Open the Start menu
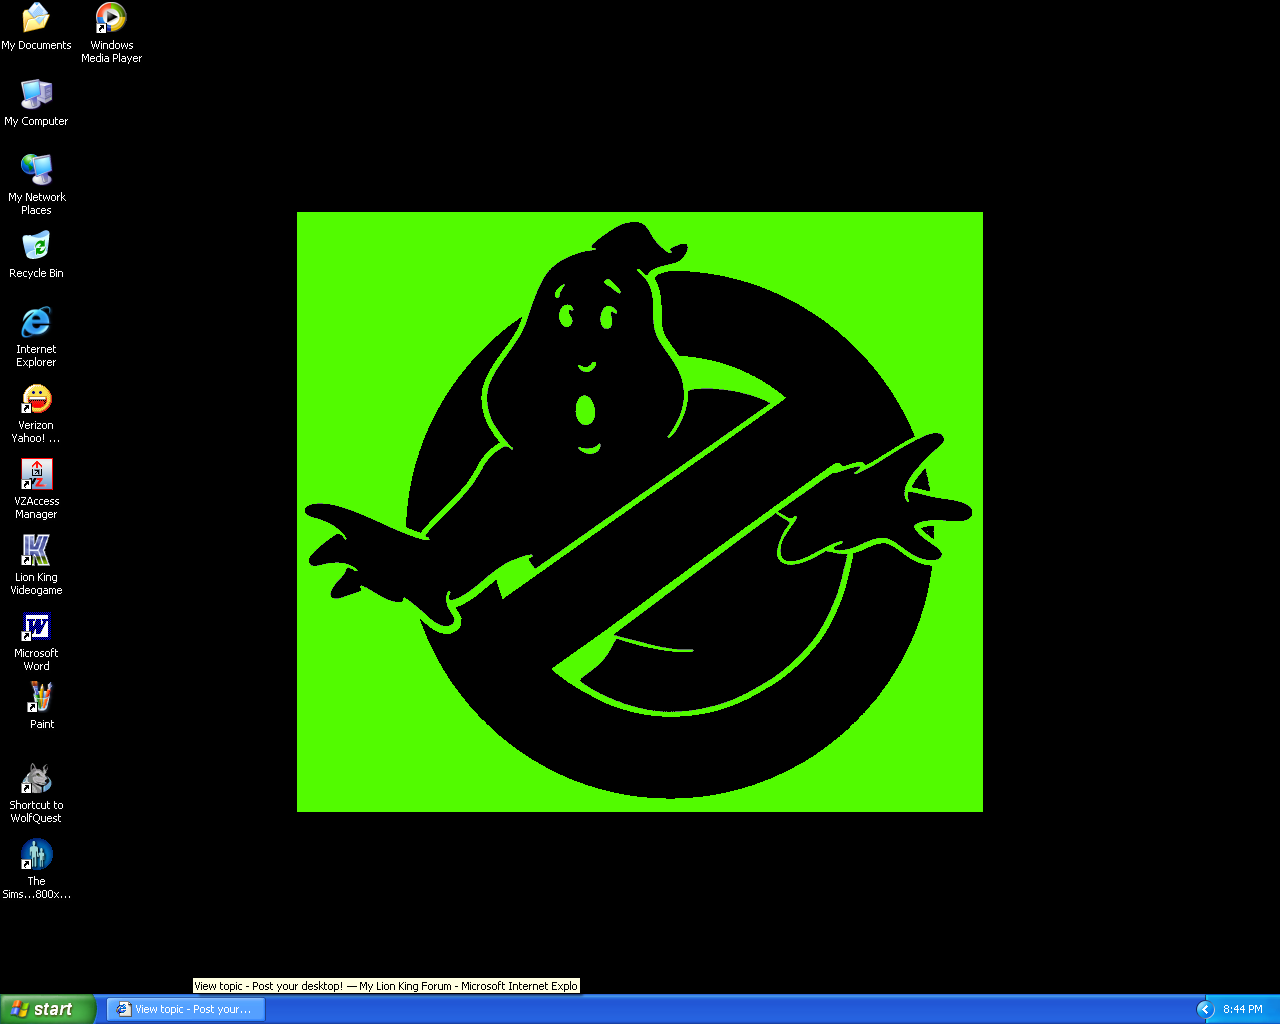Viewport: 1280px width, 1024px height. (x=48, y=1009)
